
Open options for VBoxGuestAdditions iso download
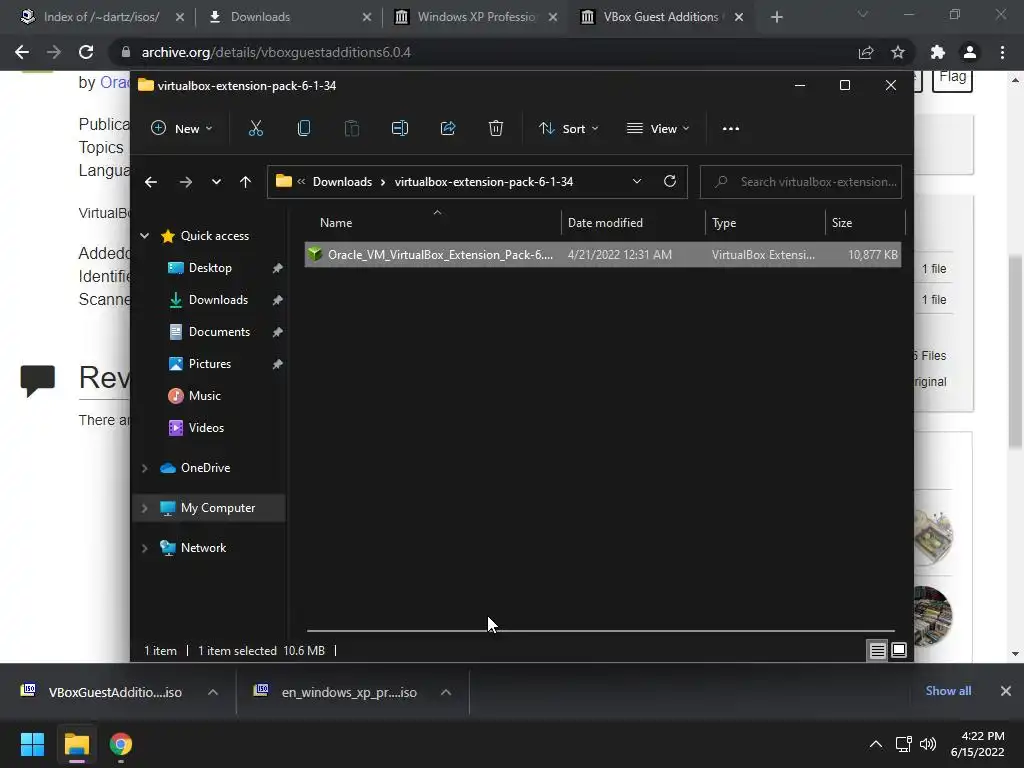coord(213,692)
